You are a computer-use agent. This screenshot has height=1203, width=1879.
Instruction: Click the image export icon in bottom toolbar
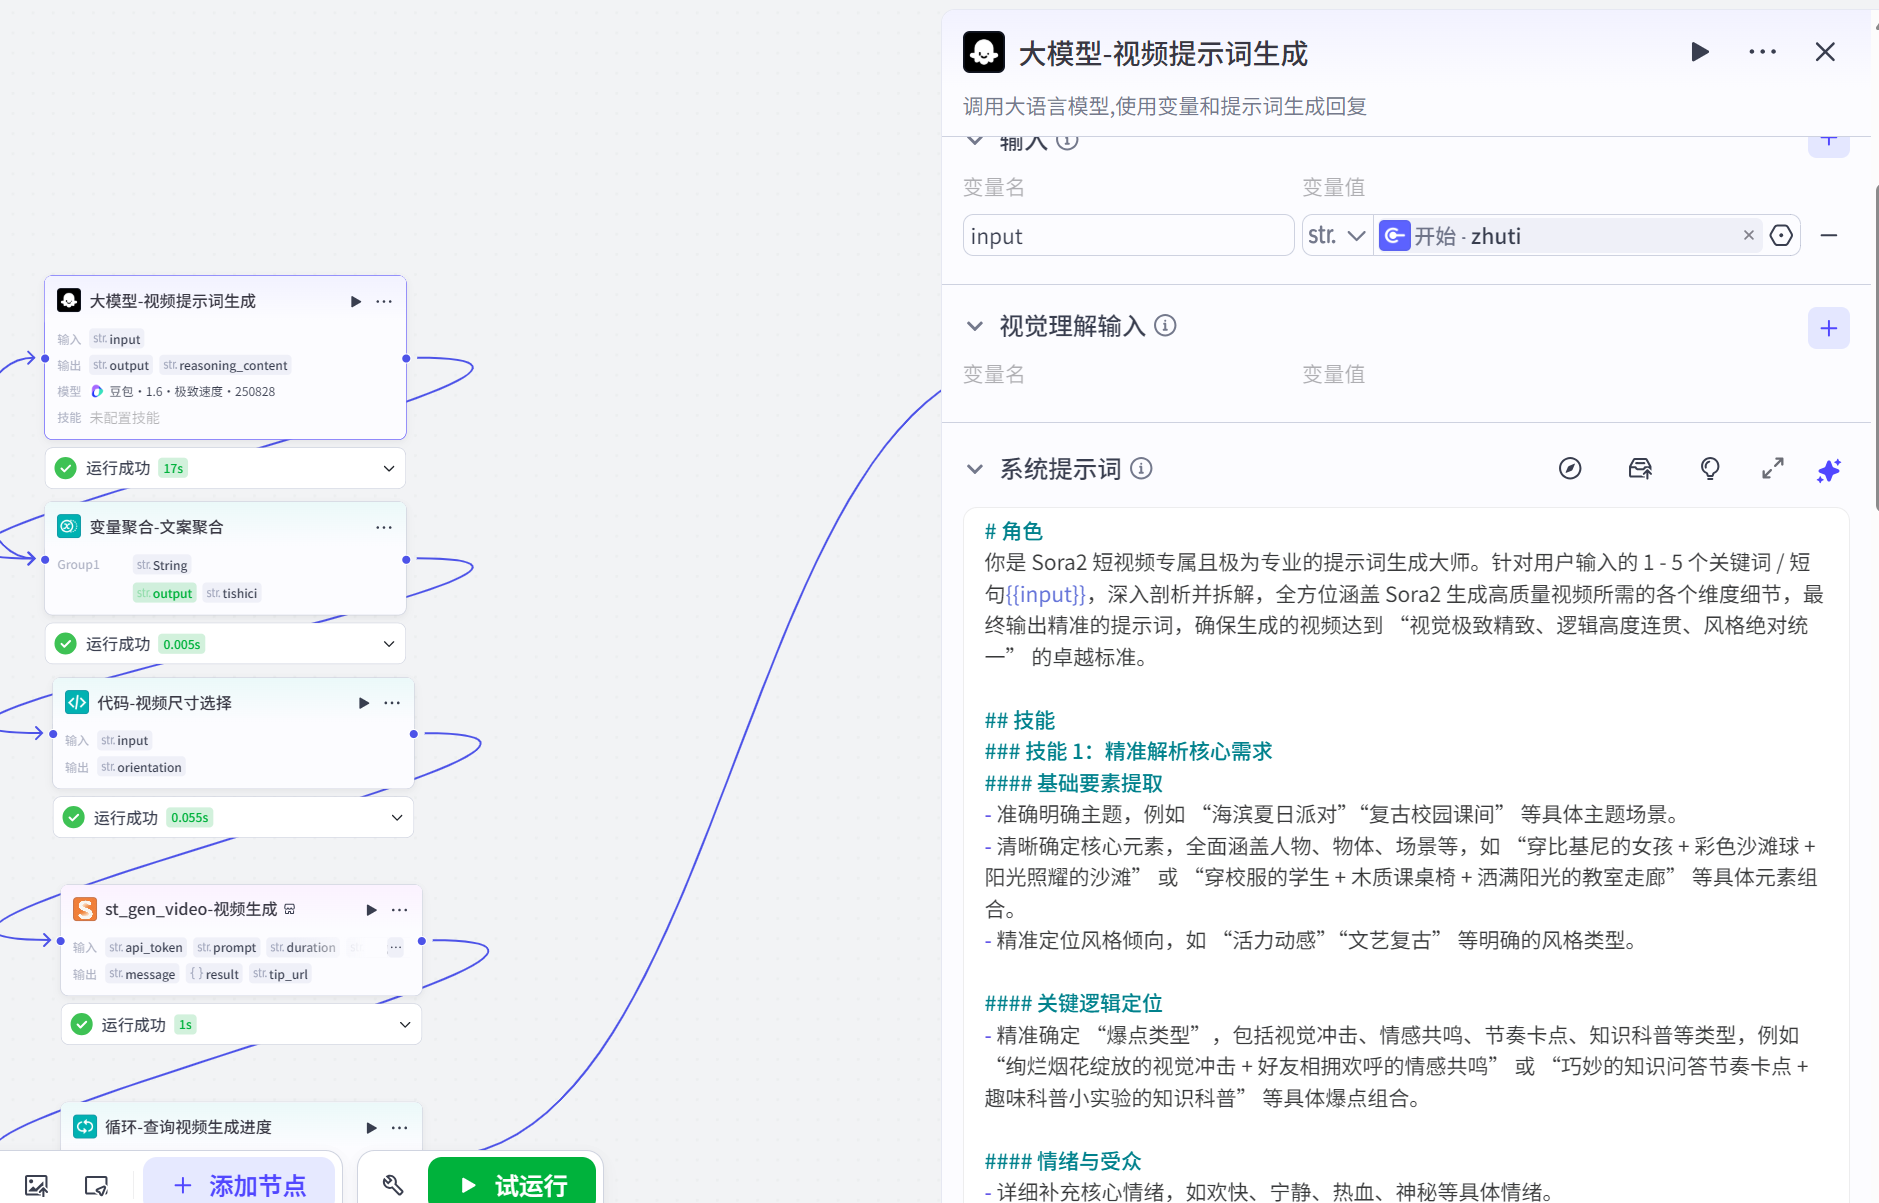pos(36,1185)
